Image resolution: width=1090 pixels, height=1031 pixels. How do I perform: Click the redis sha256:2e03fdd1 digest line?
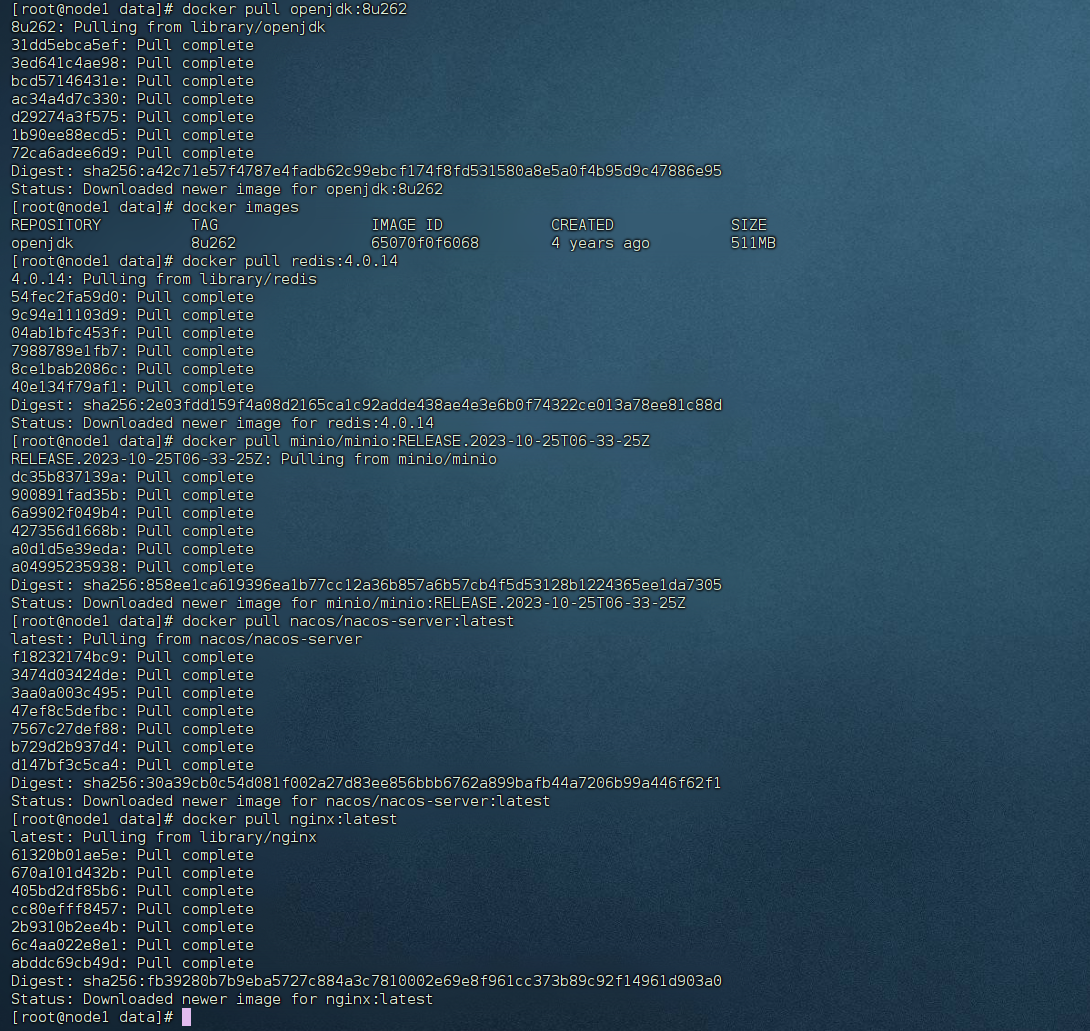tap(366, 406)
